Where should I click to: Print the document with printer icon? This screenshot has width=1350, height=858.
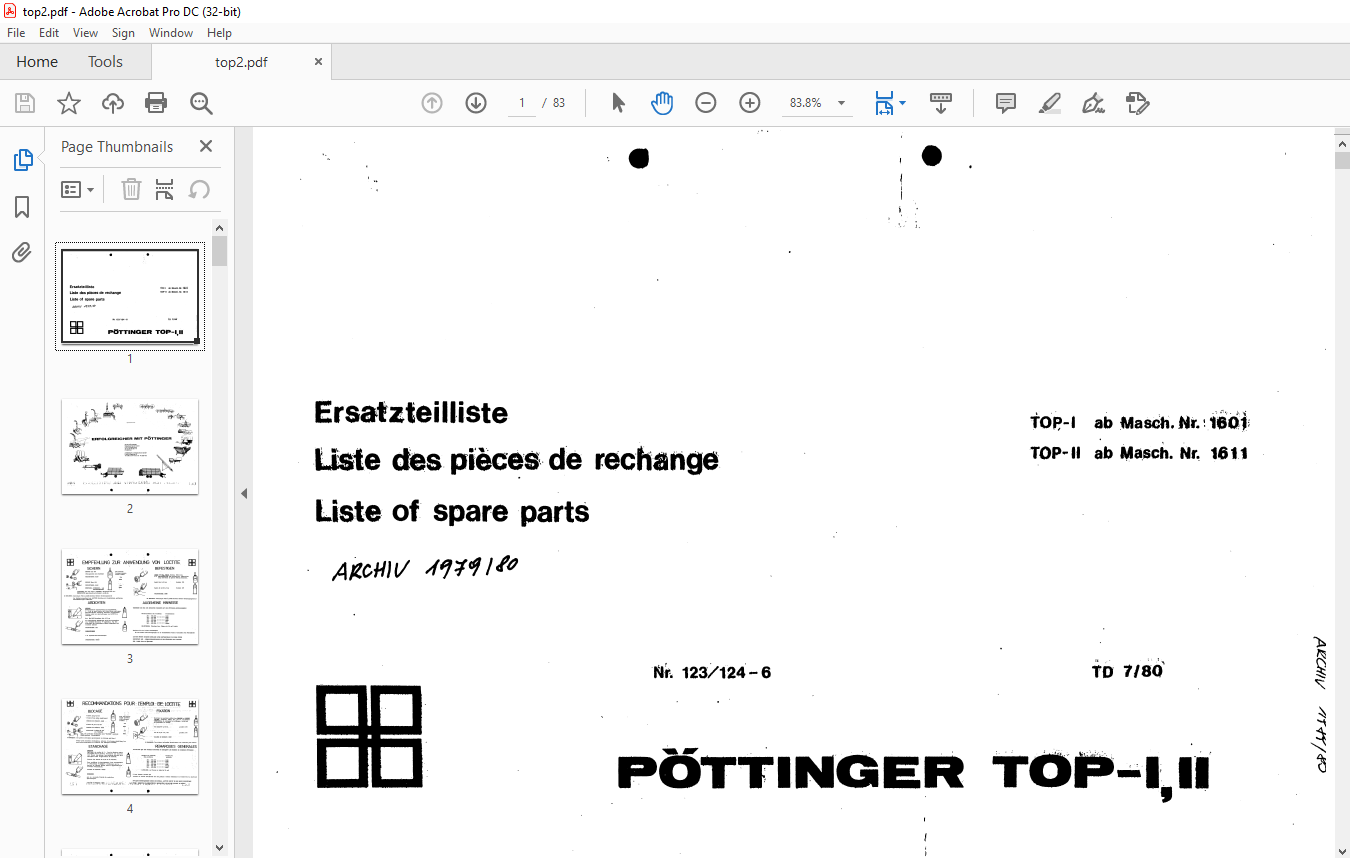click(156, 103)
